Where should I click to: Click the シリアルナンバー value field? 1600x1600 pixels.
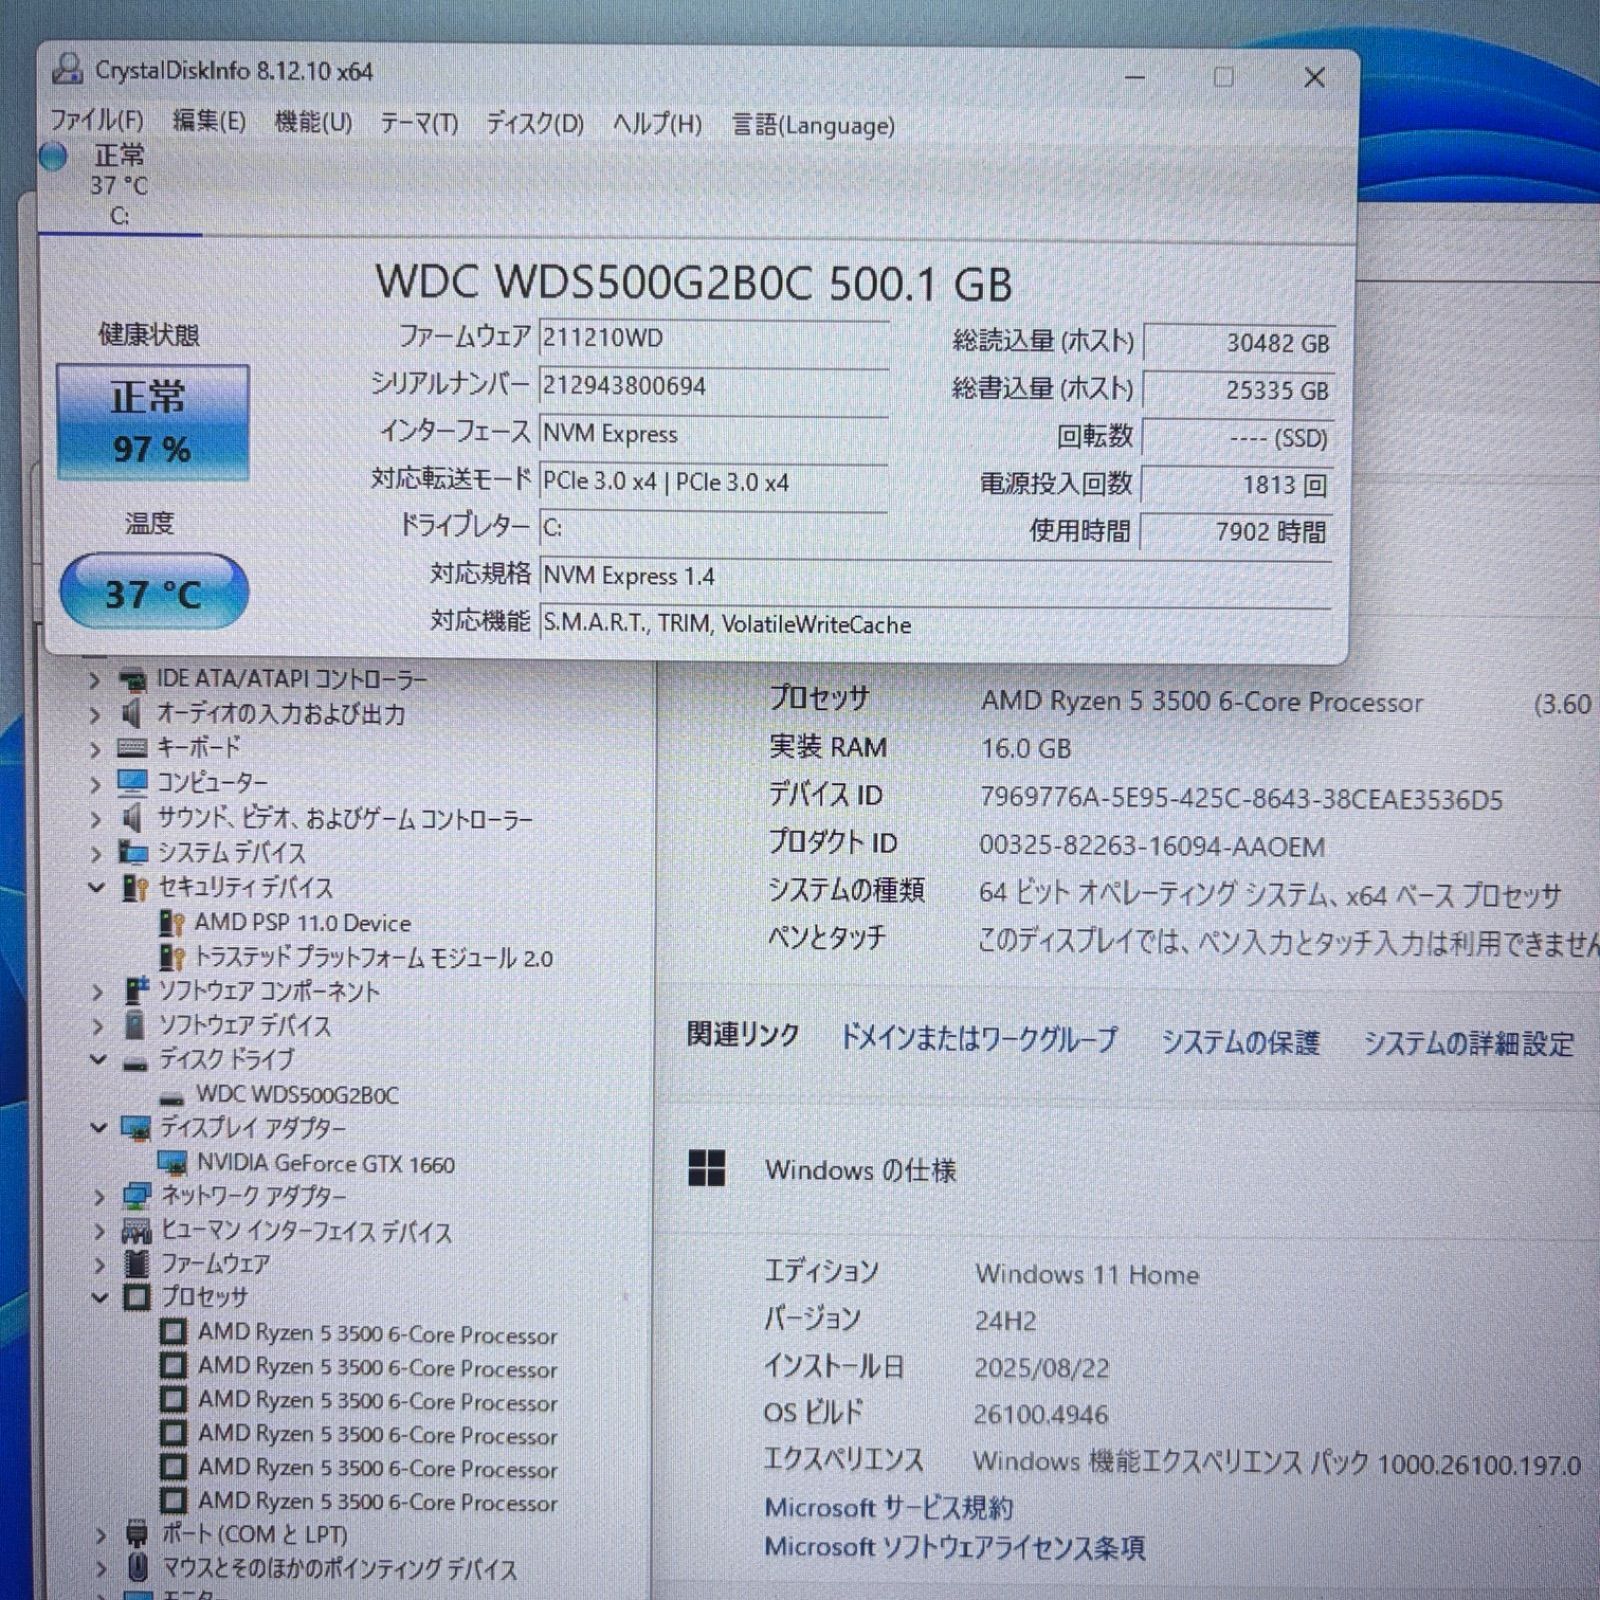(714, 386)
